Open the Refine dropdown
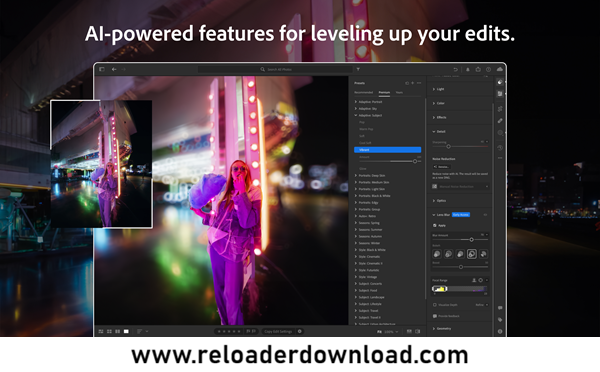 pos(482,305)
